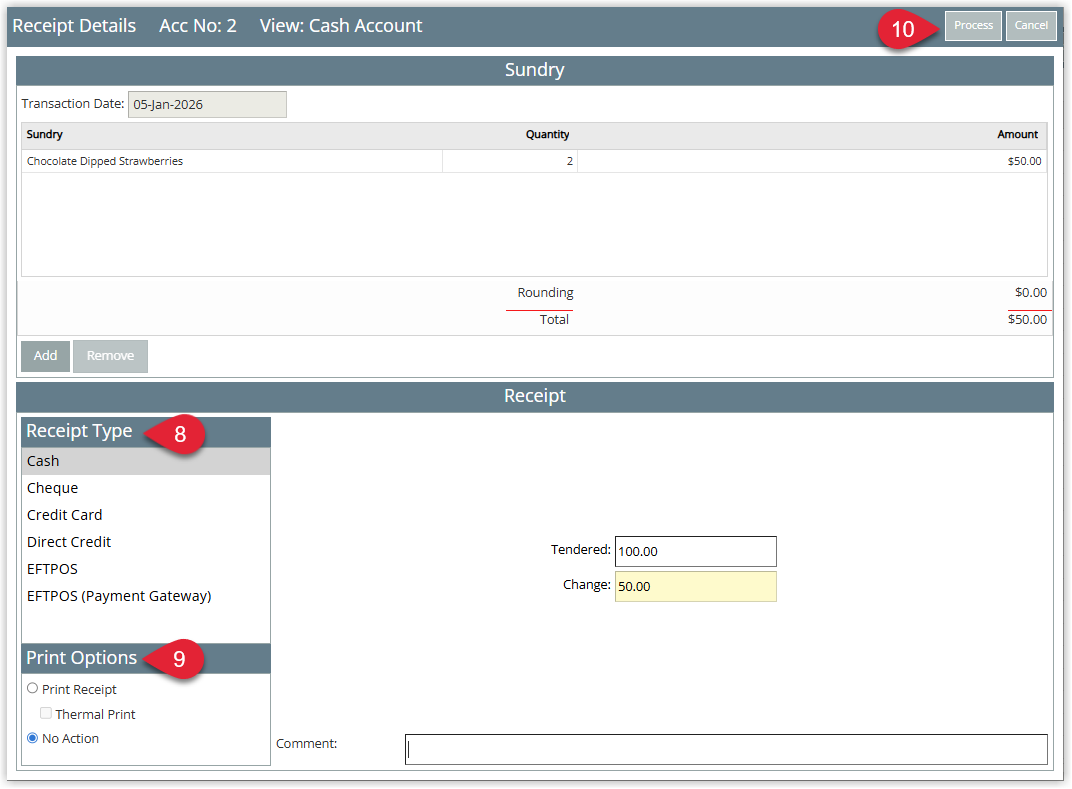Select Credit Card receipt type
This screenshot has height=789, width=1072.
pos(146,516)
